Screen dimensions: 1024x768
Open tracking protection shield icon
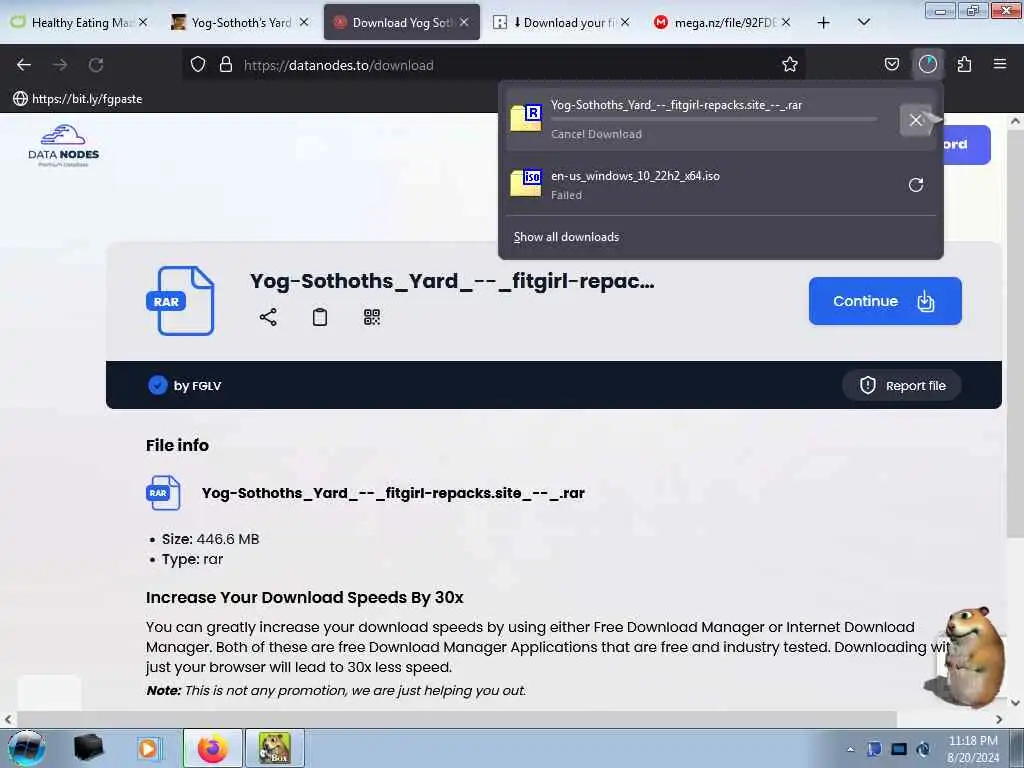point(198,65)
